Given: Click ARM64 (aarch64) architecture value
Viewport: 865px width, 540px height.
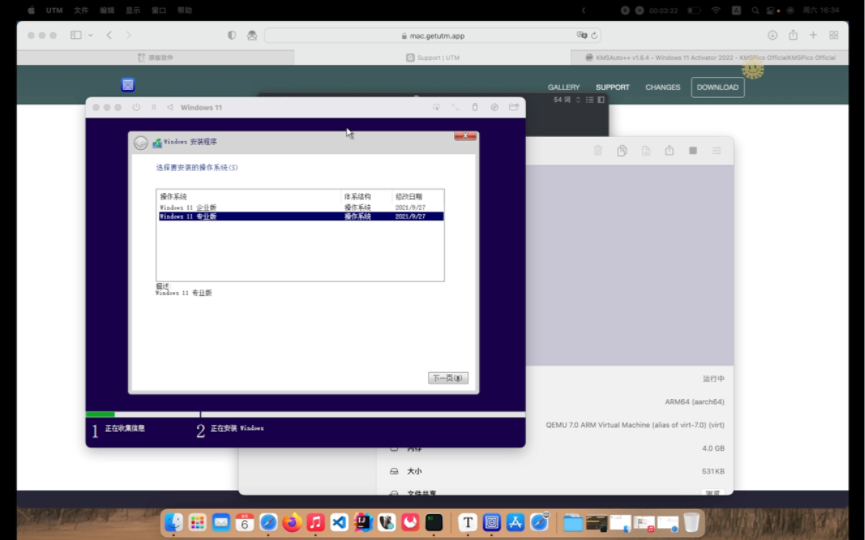Looking at the screenshot, I should pos(695,402).
